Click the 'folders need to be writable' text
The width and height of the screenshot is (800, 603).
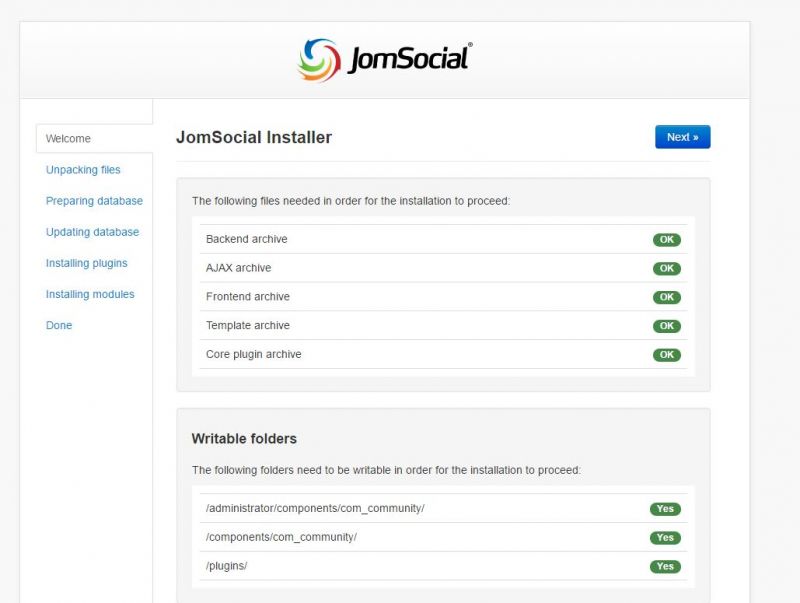tap(386, 470)
